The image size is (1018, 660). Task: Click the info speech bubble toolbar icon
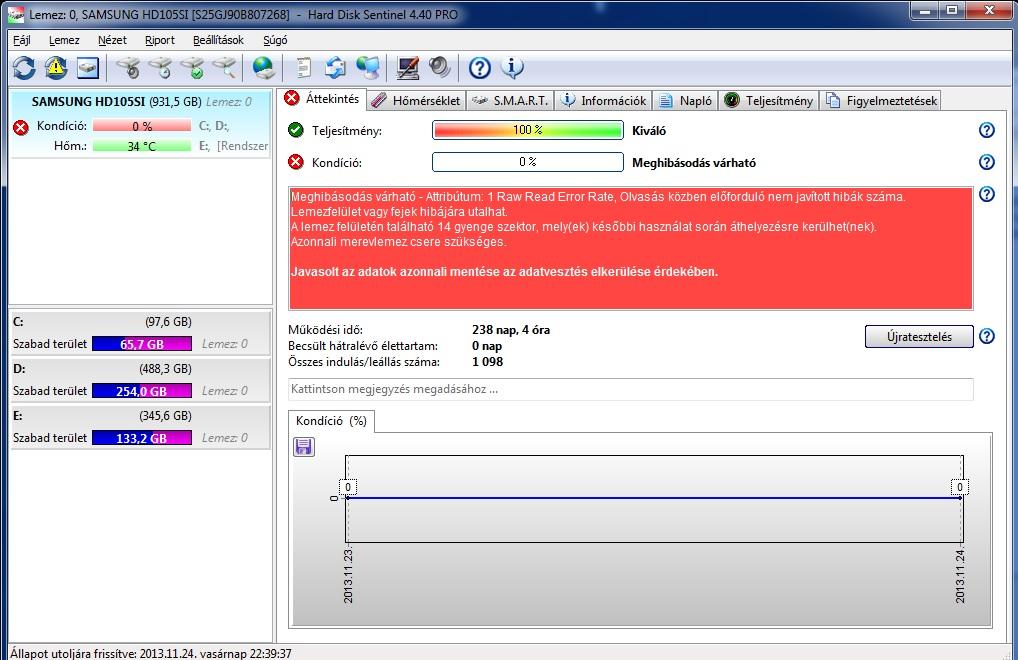pyautogui.click(x=512, y=67)
